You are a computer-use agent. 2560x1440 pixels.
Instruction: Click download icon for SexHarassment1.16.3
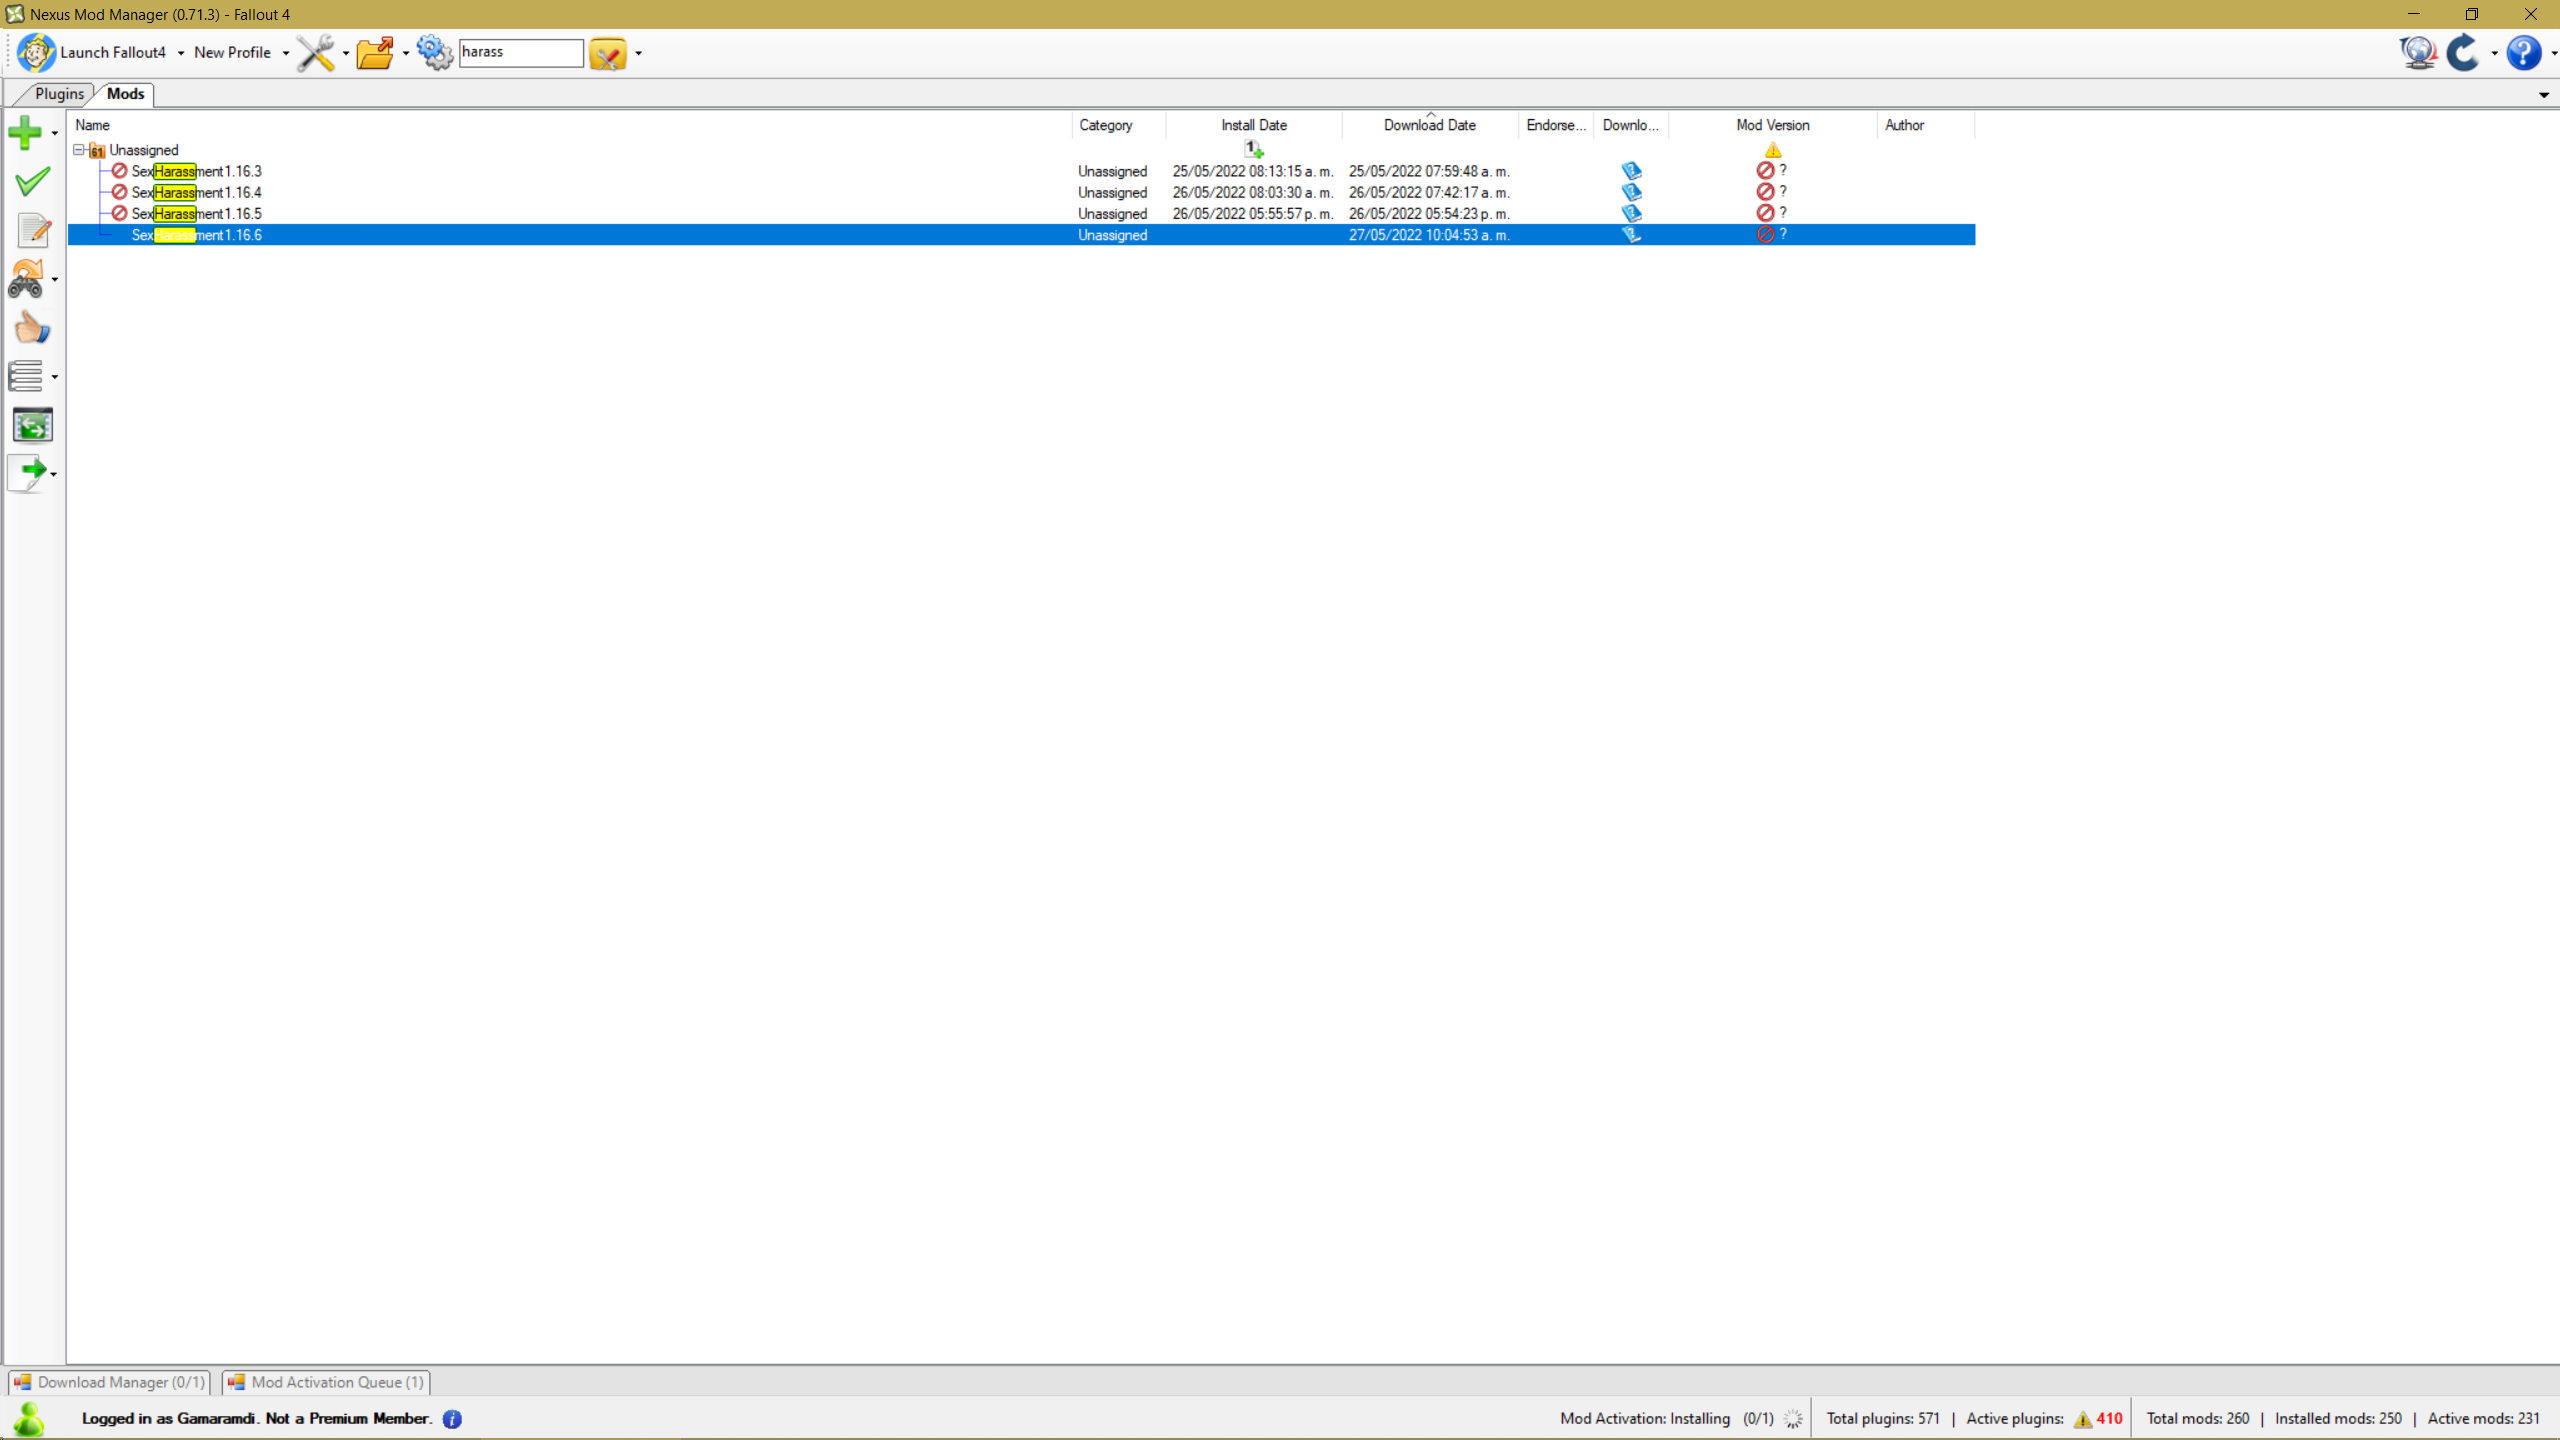[x=1631, y=171]
